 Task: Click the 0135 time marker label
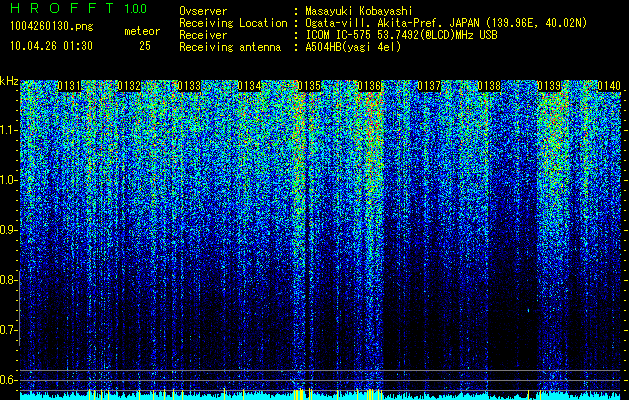[x=309, y=86]
